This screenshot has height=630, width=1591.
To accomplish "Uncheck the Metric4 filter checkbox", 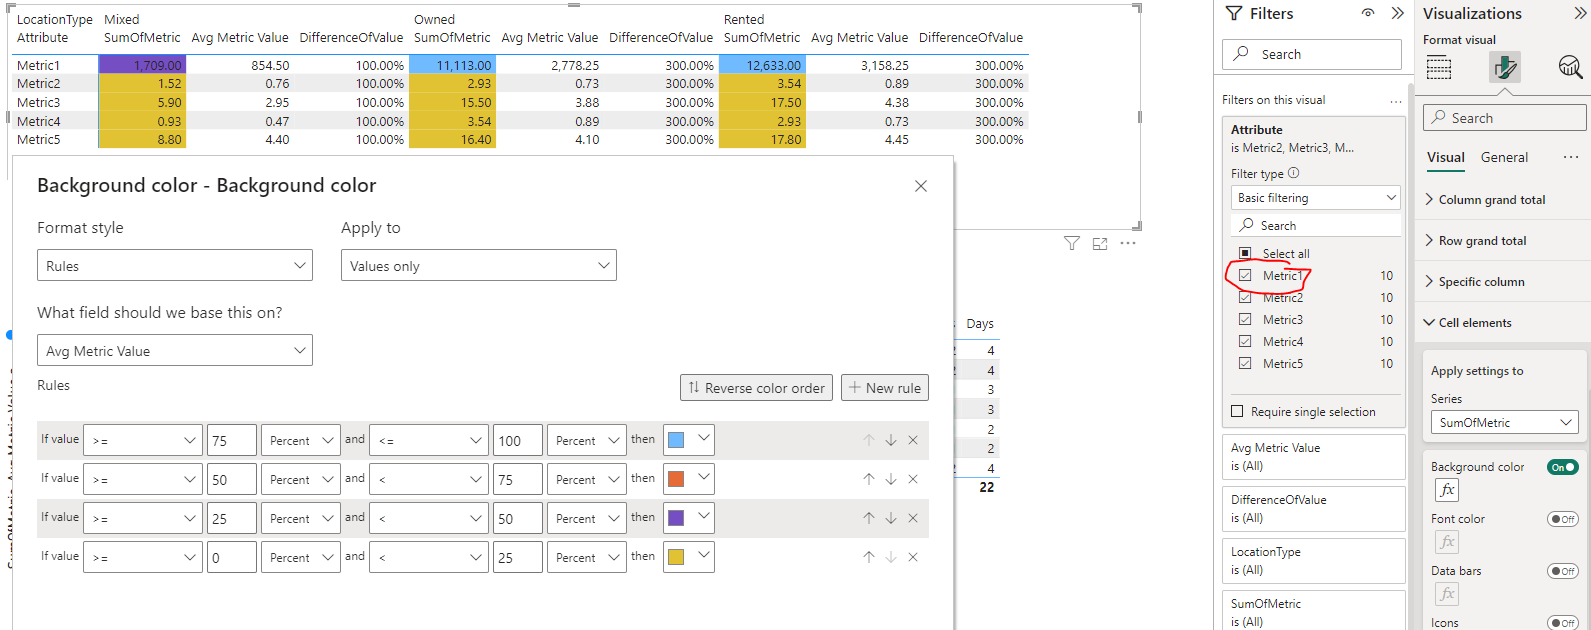I will [1245, 341].
